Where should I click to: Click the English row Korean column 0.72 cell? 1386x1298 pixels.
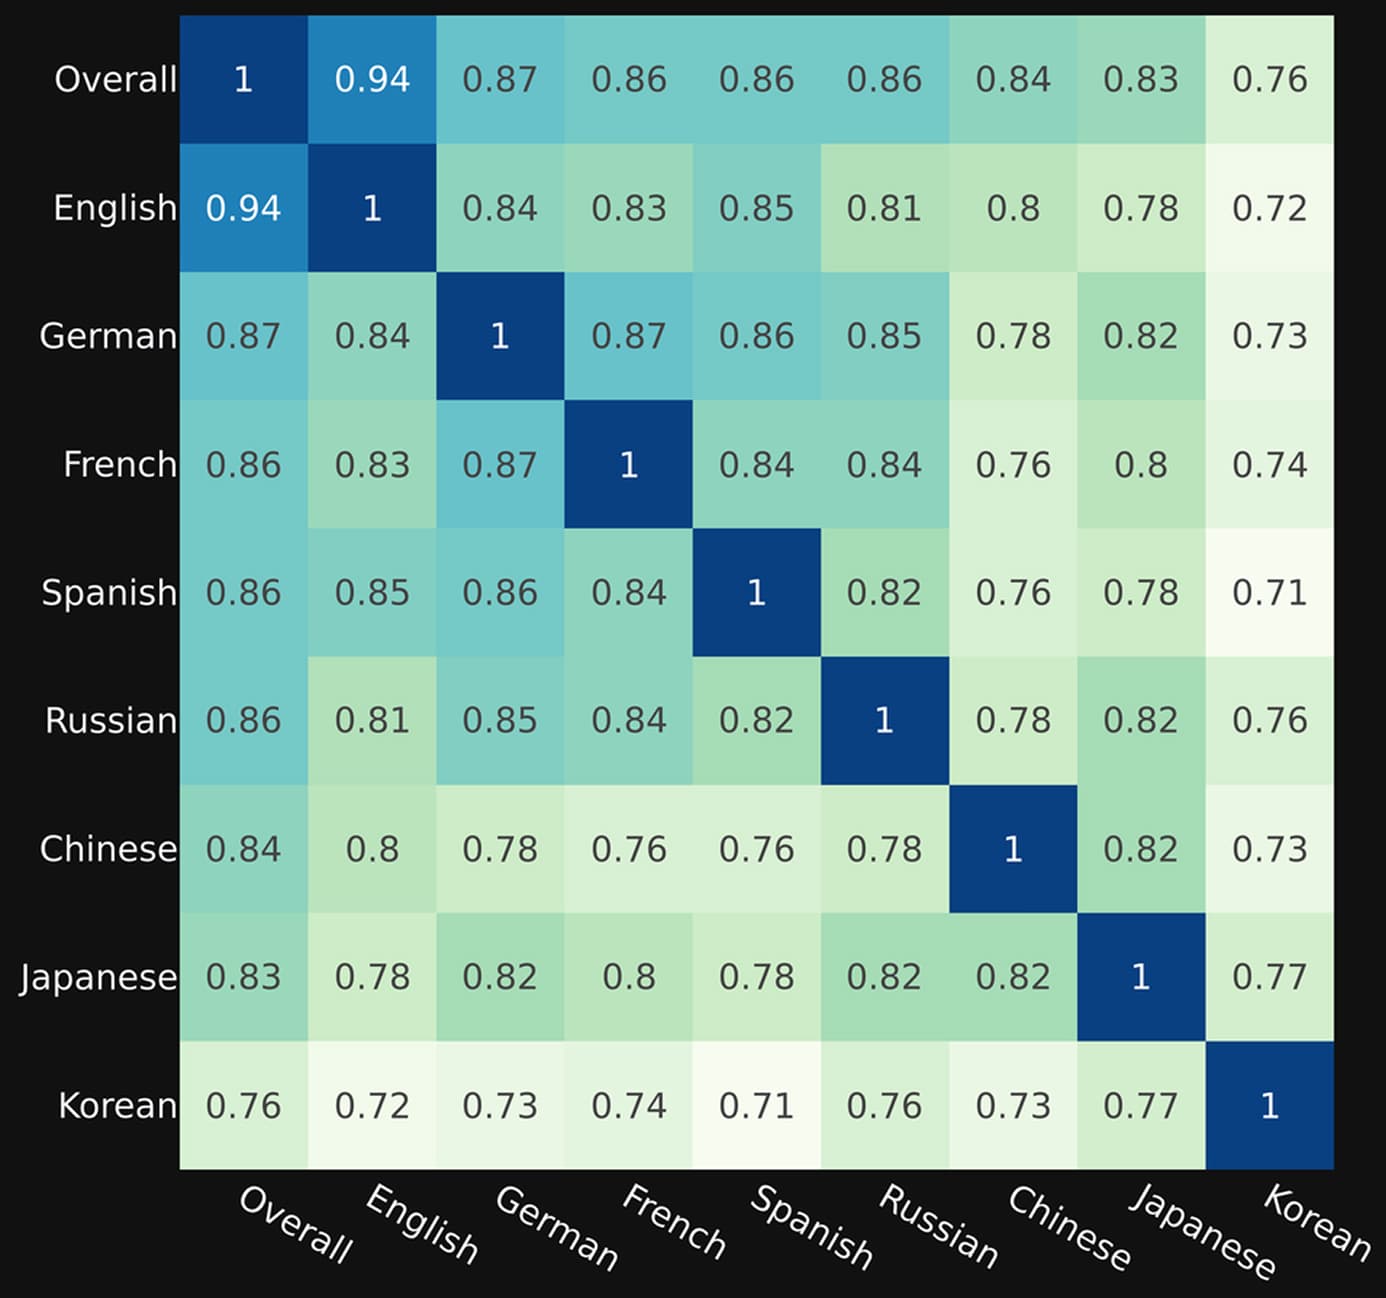(x=1270, y=208)
